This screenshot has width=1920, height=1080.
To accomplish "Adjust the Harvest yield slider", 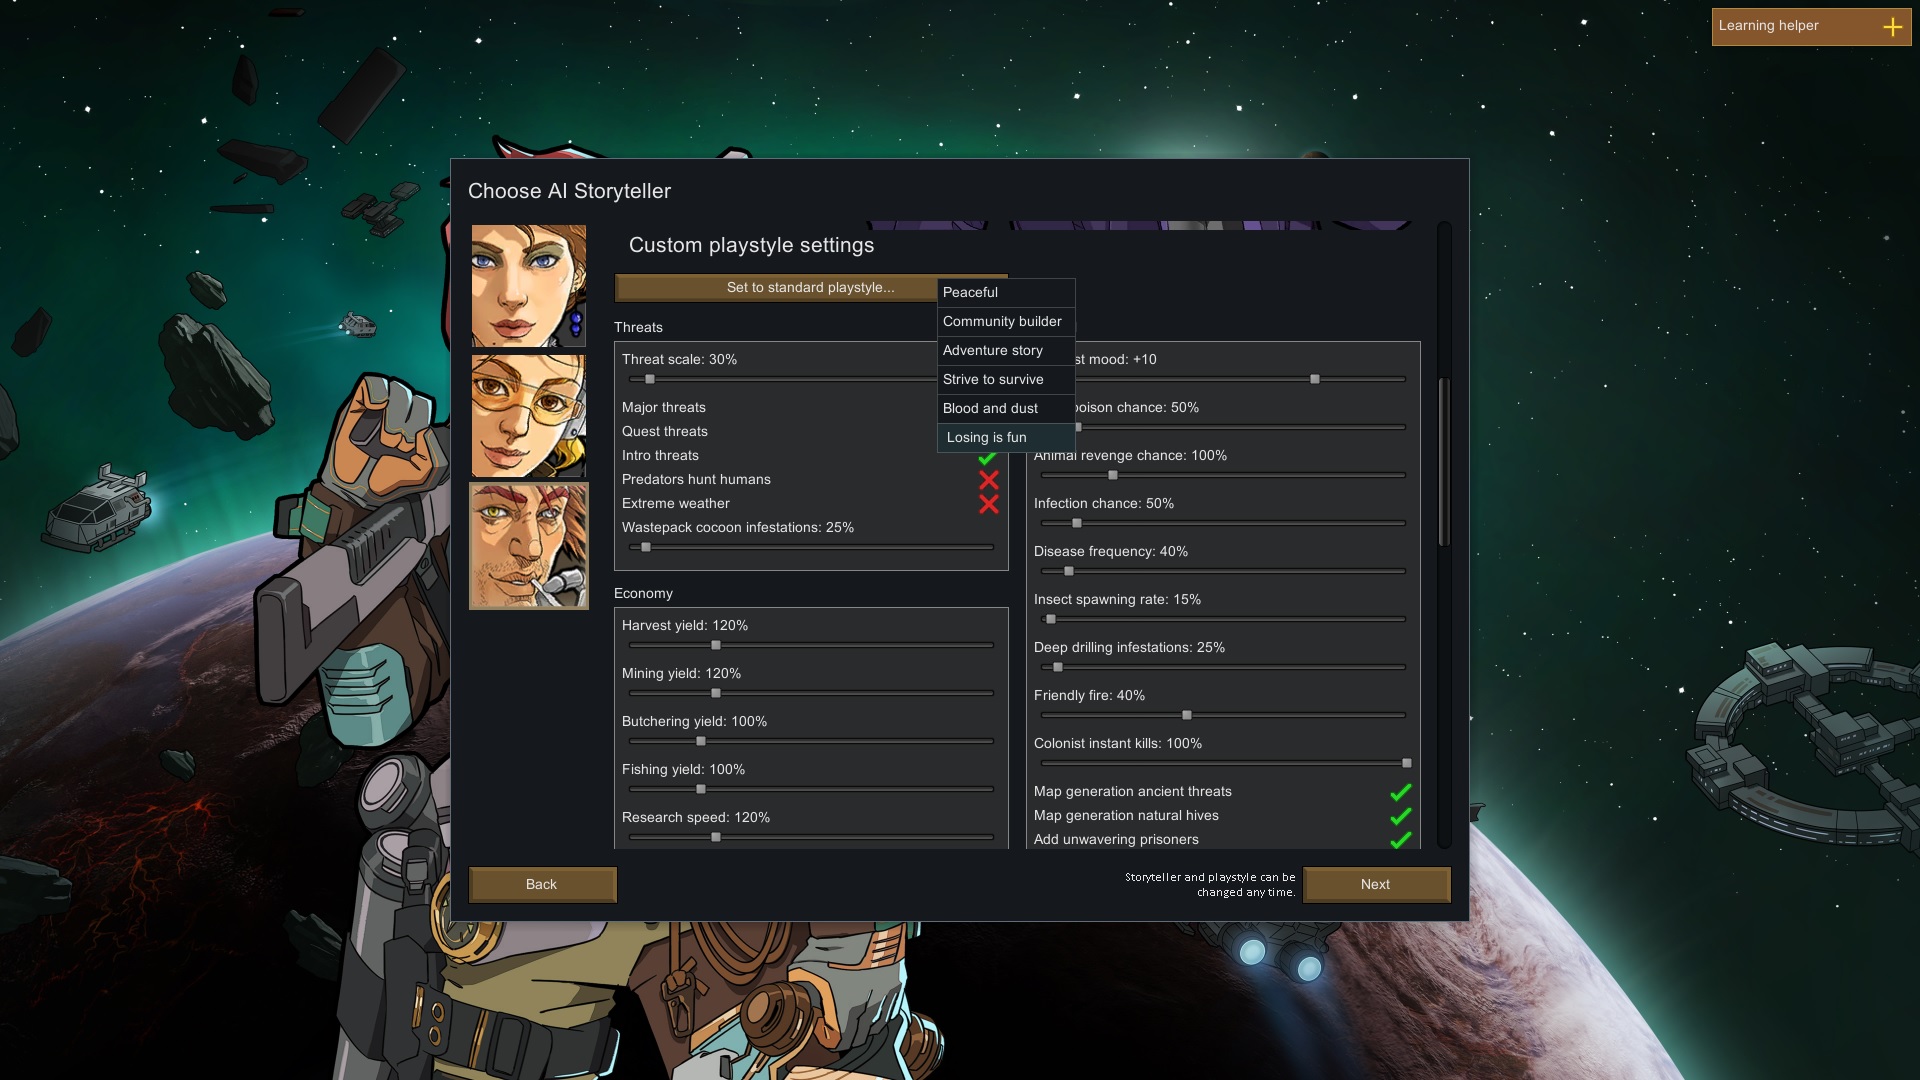I will (811, 645).
